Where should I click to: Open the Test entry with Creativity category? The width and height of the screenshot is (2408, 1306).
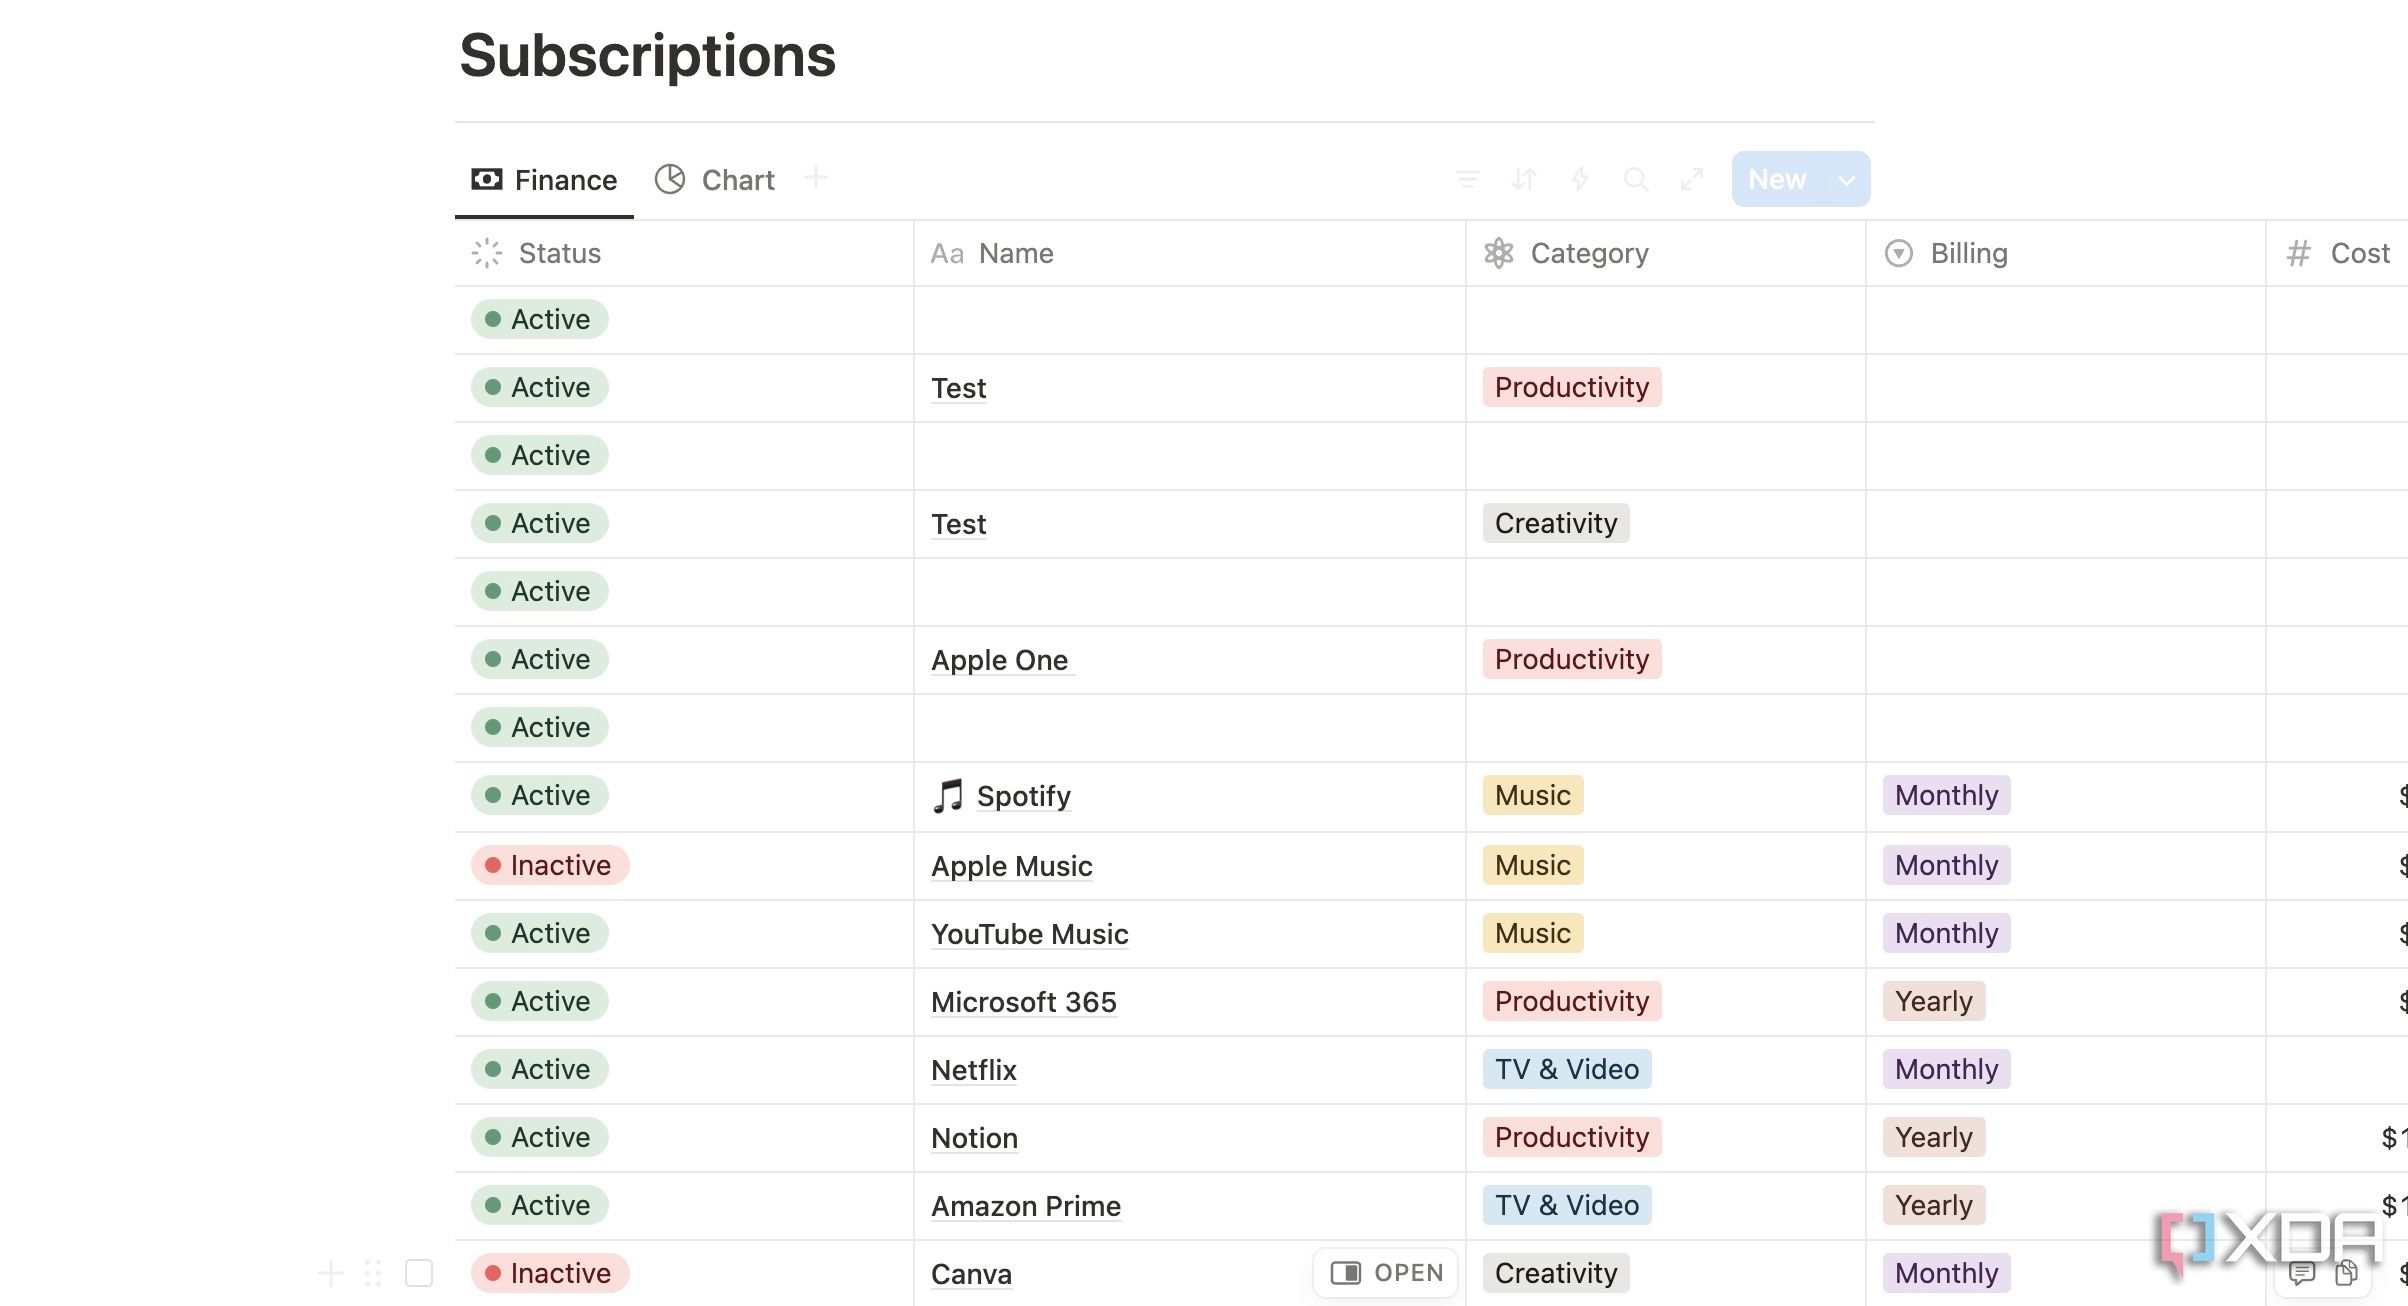958,524
